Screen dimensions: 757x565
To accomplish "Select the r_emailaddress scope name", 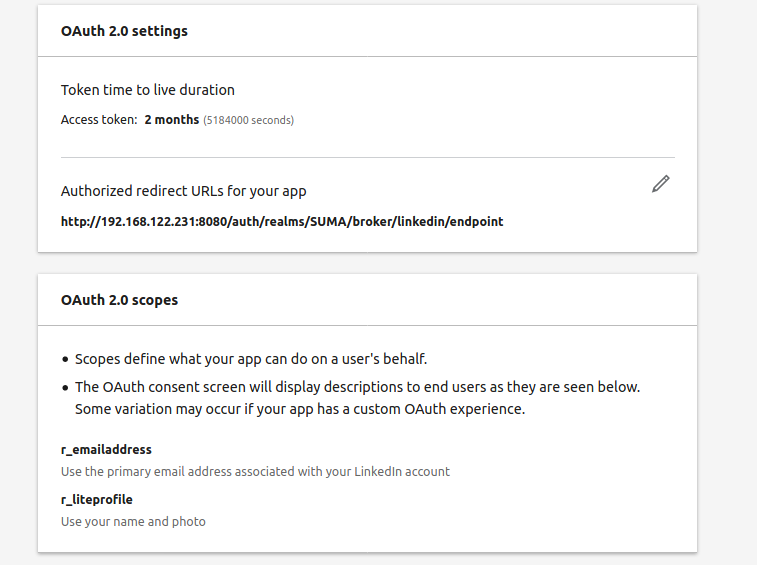I will [106, 450].
